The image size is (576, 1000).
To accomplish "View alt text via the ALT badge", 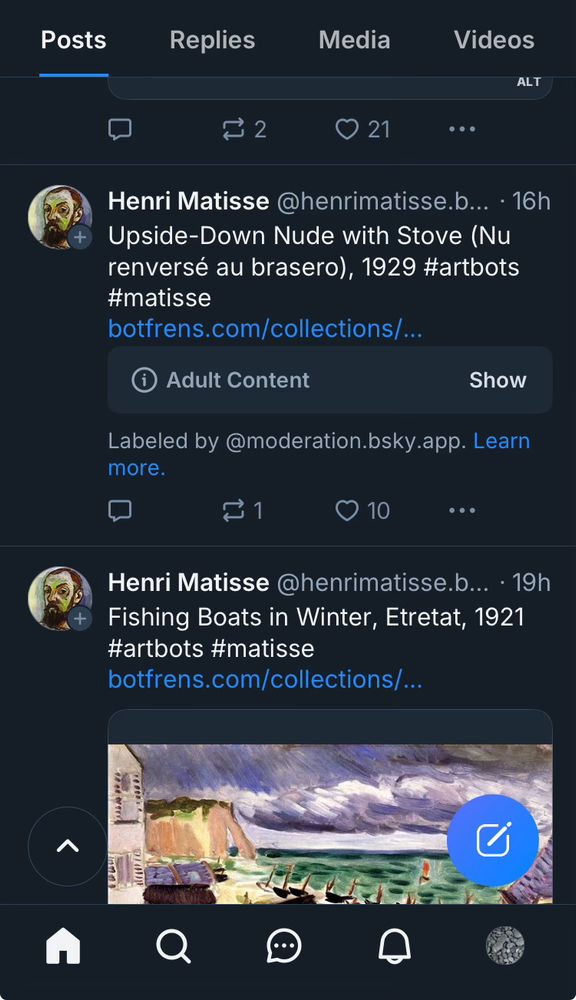I will point(529,82).
